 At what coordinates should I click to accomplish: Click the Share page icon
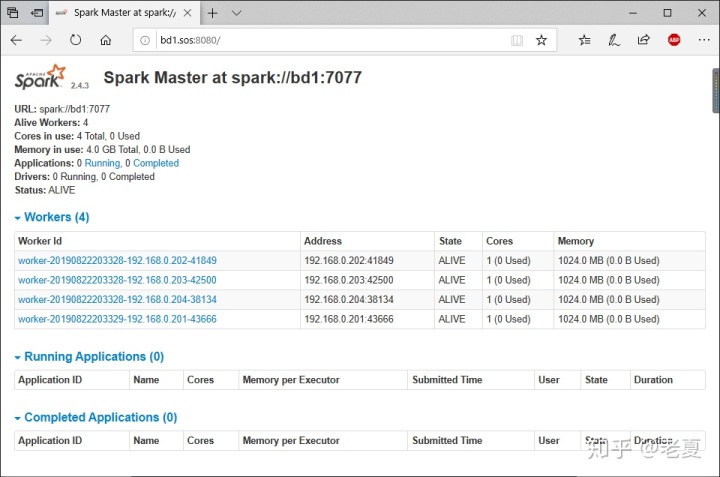[644, 40]
